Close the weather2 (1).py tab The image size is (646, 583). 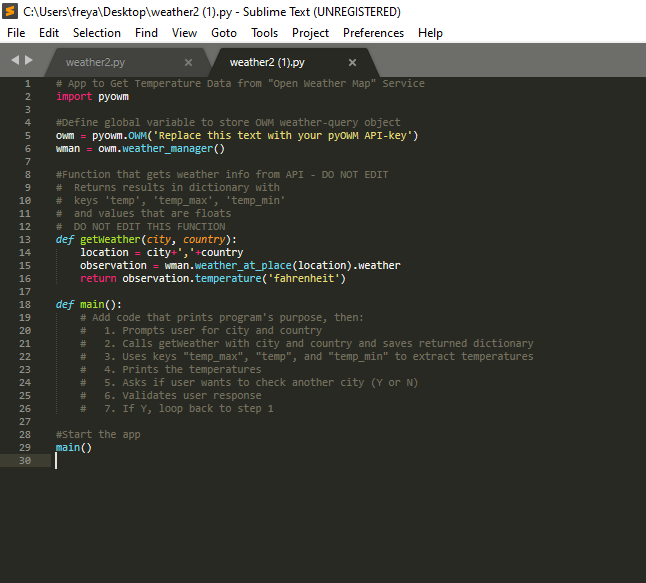coord(352,63)
